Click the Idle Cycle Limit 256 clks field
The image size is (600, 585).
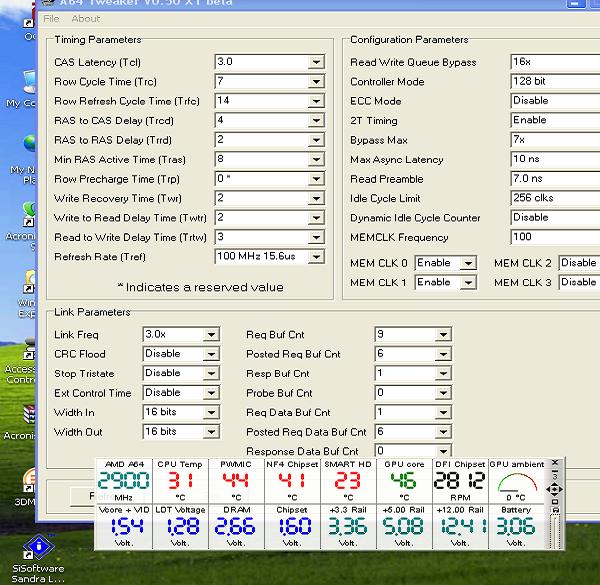(555, 198)
